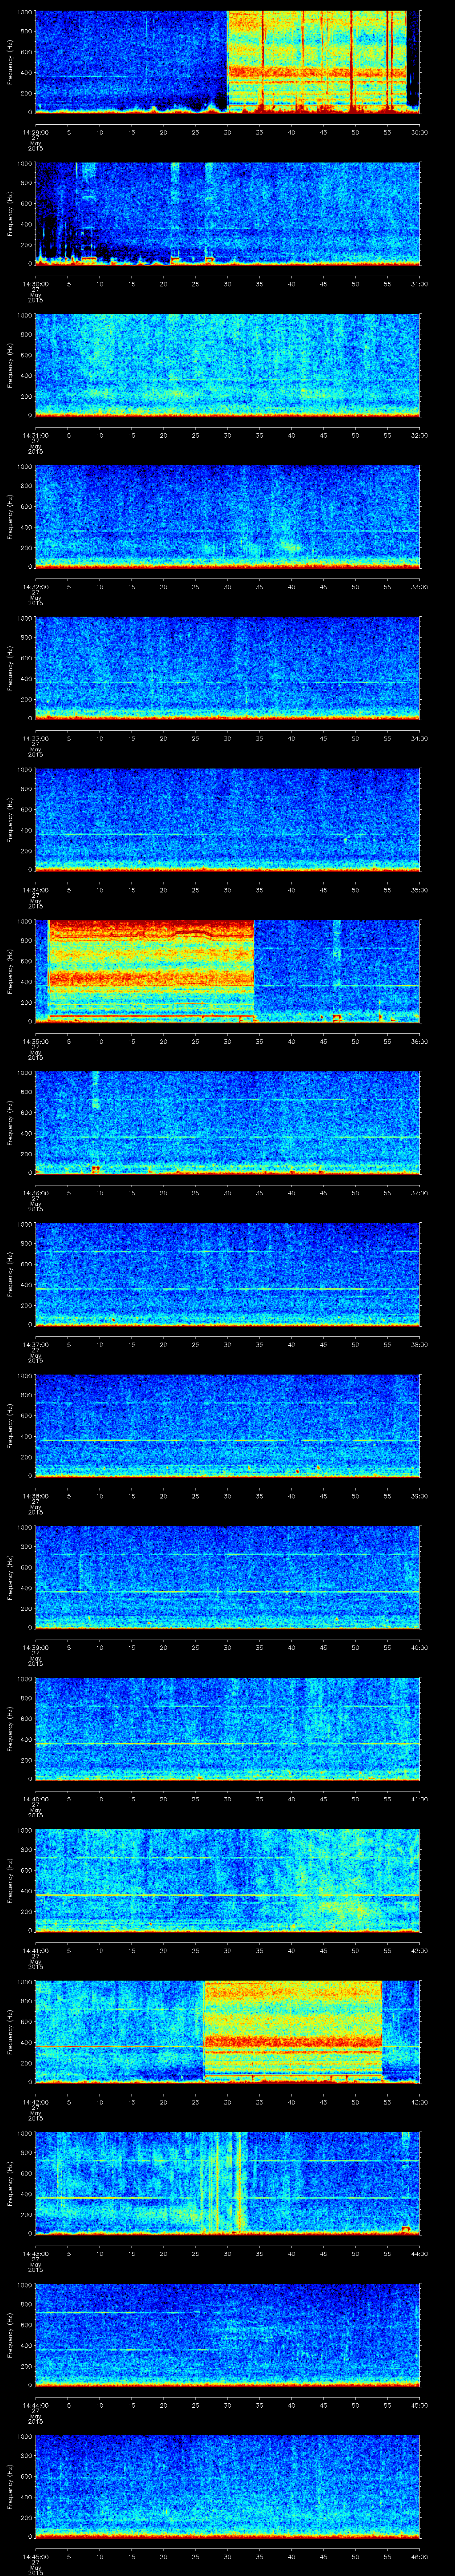Choose the spectrogram panel starting at 14:33:00
The image size is (455, 2576).
pos(227,668)
